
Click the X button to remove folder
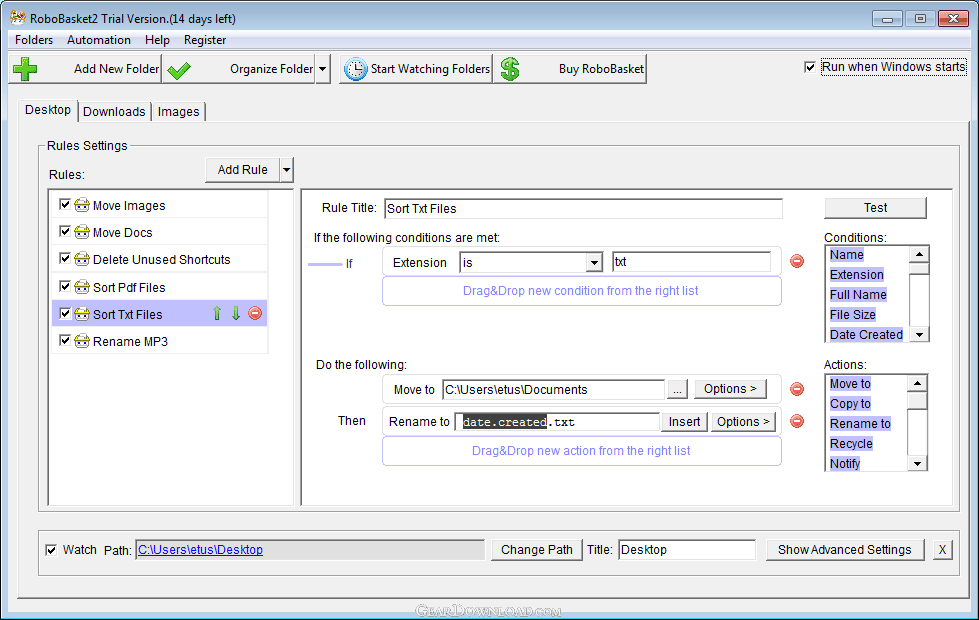(x=942, y=550)
